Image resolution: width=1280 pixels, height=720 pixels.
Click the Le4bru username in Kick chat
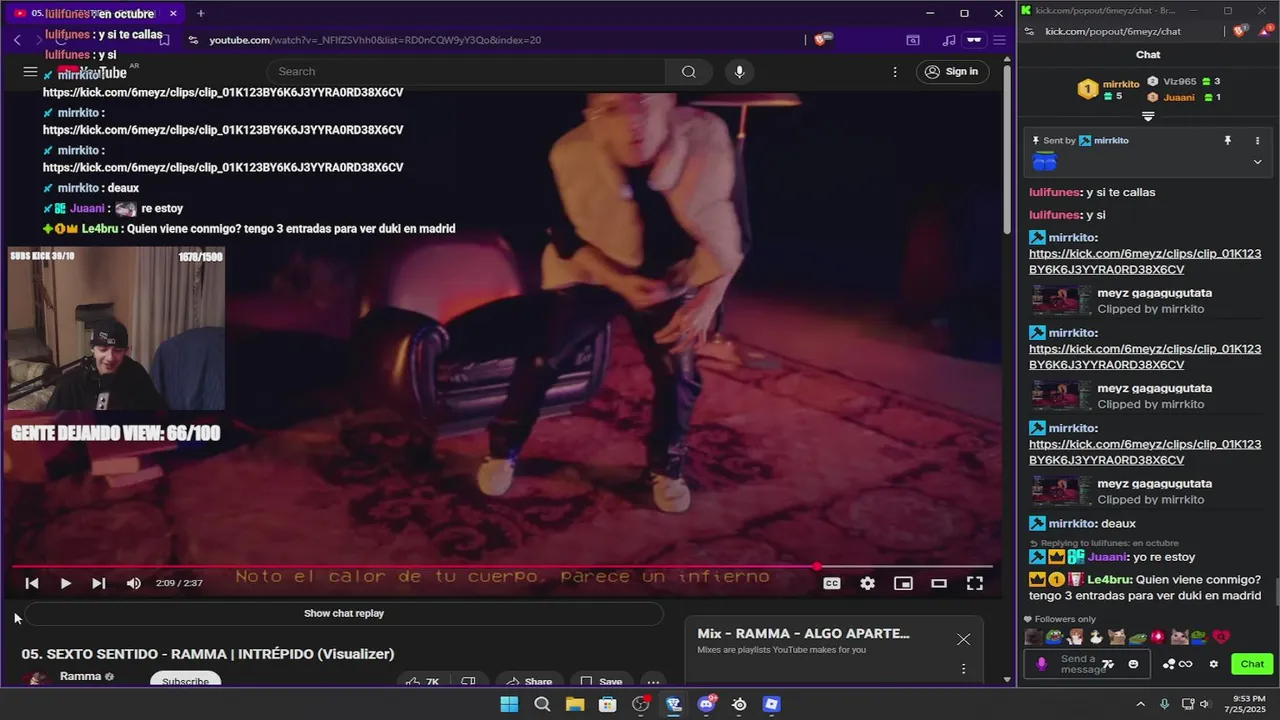tap(1109, 579)
